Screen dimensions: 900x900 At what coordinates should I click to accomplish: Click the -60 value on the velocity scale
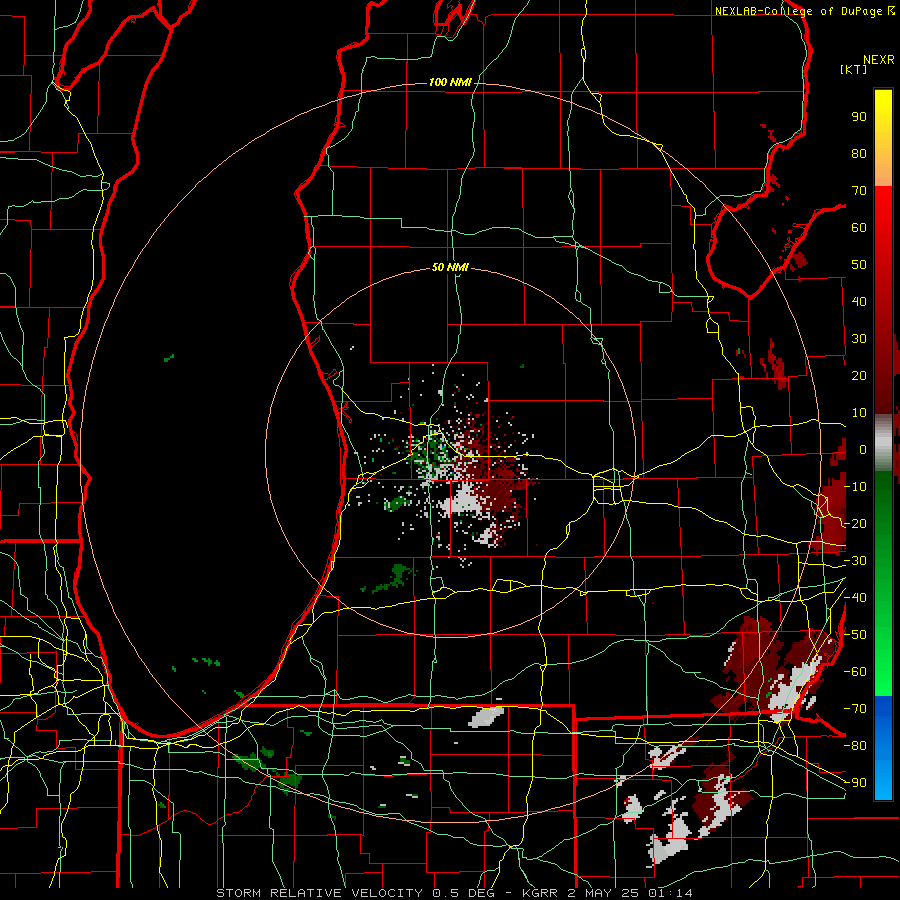coord(855,672)
